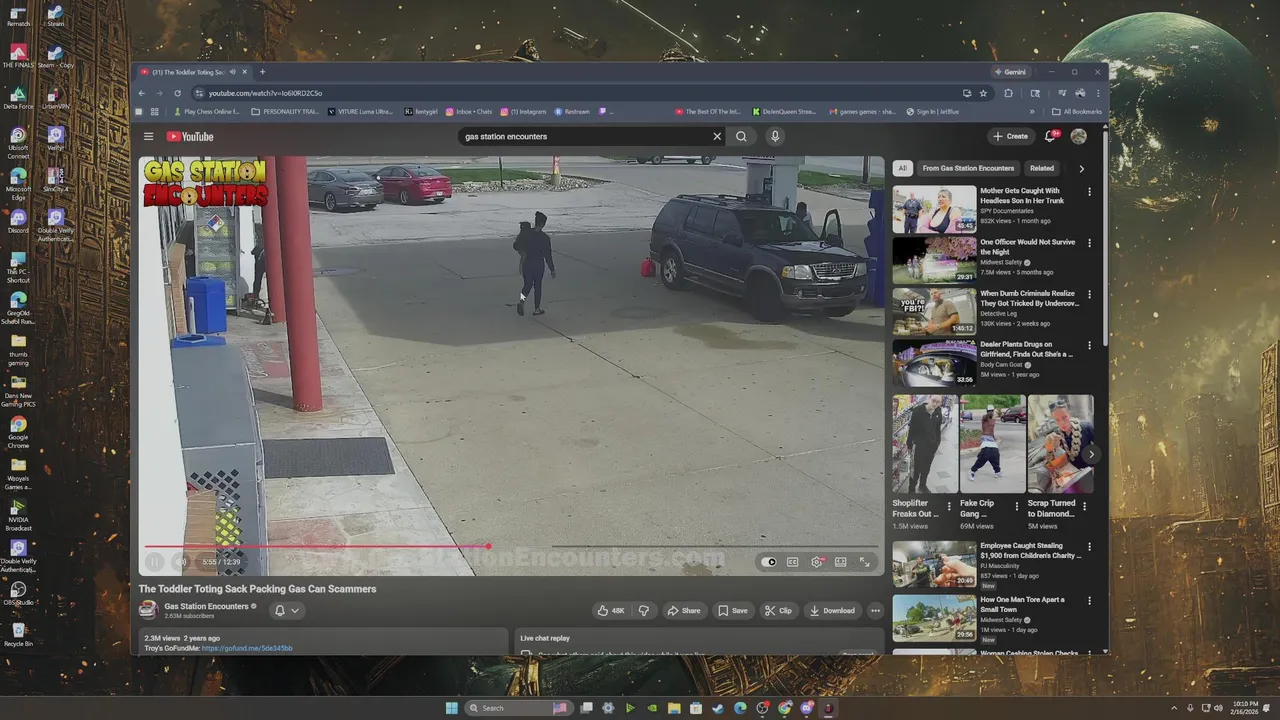Viewport: 1280px width, 720px height.
Task: Pause the video with the player button
Action: point(155,562)
